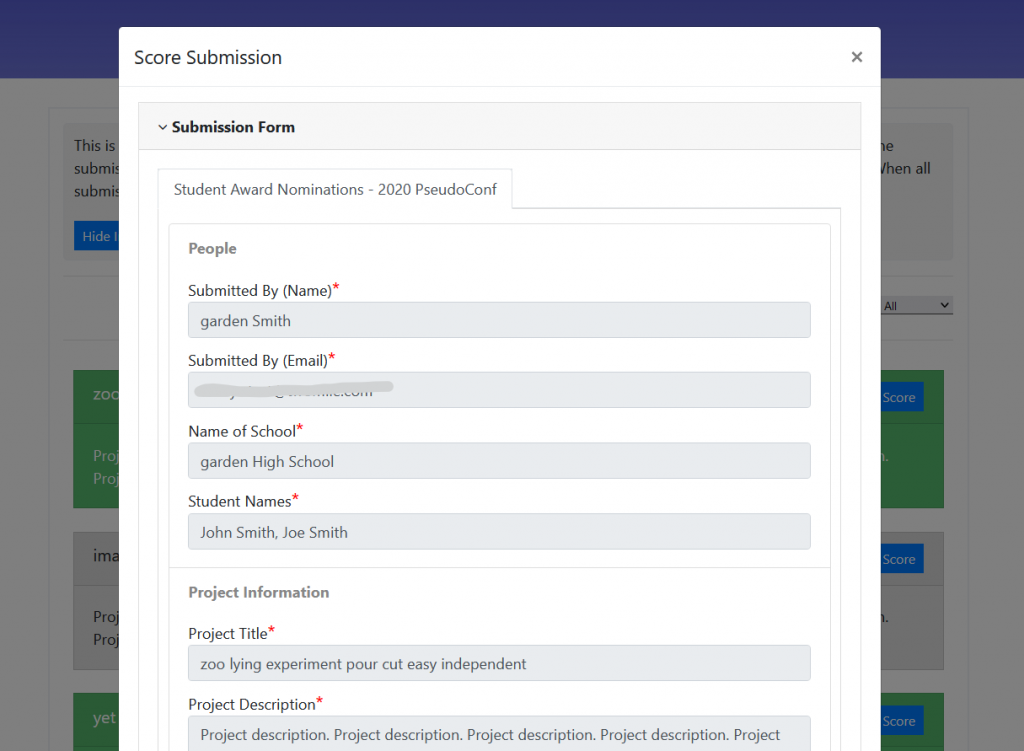Click the Score Submission dialog title
1024x751 pixels.
[x=208, y=57]
